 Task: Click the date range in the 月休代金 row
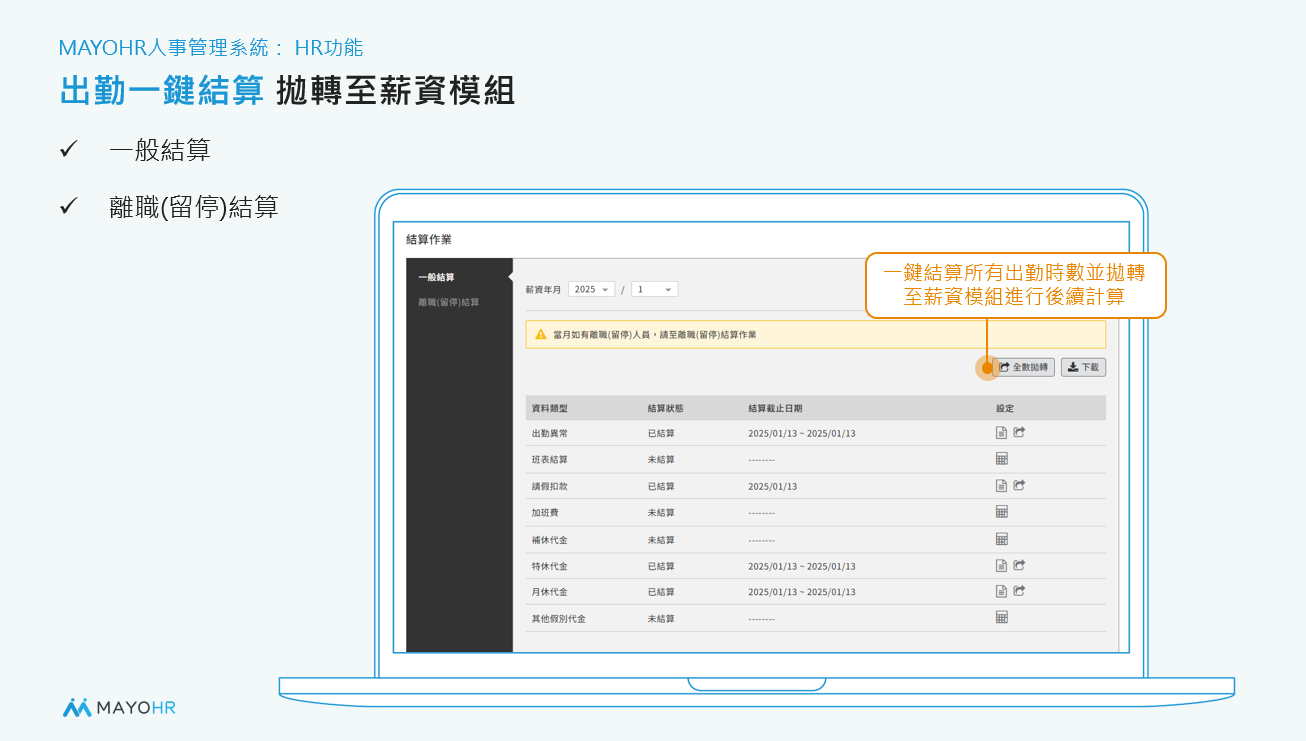[x=802, y=592]
